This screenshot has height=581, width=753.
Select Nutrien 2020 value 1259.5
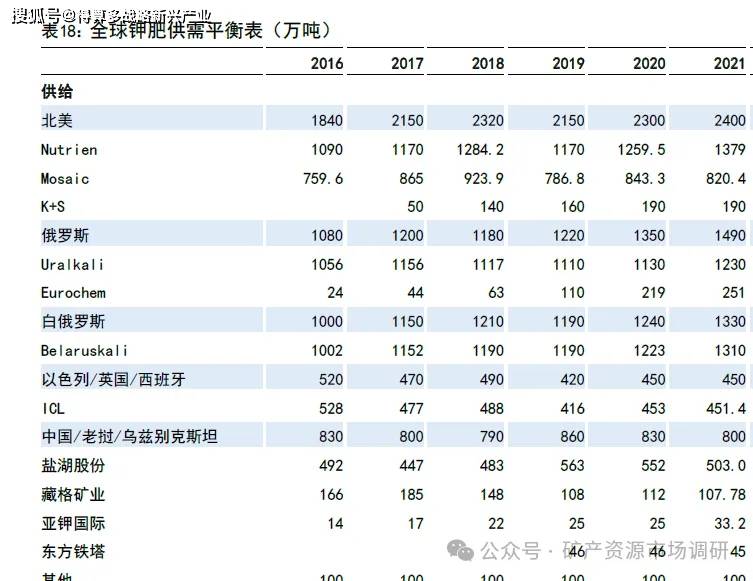click(642, 150)
